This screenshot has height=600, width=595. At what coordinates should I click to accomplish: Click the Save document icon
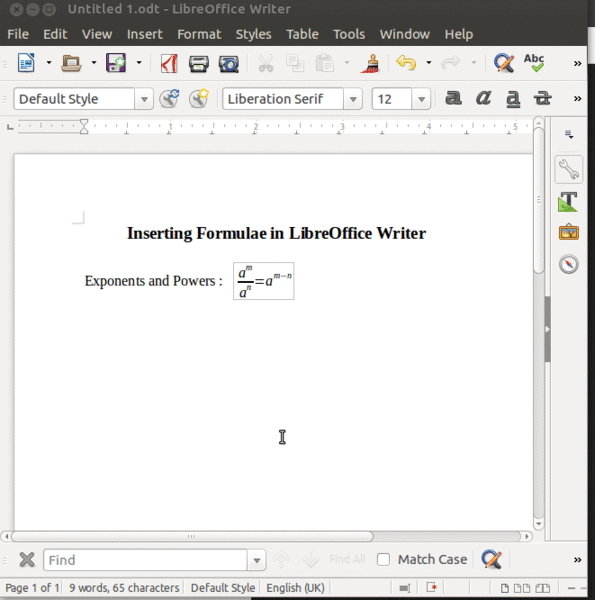pyautogui.click(x=116, y=63)
